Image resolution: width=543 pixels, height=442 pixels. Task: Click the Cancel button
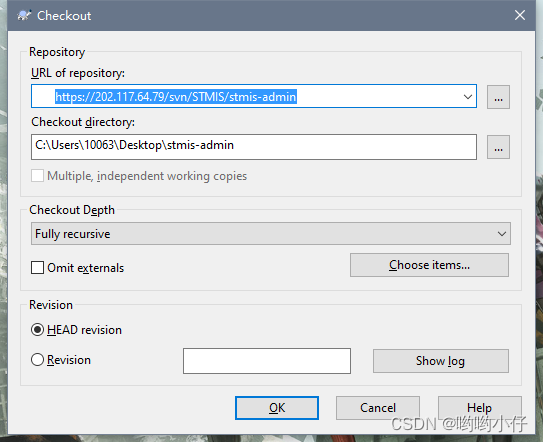378,408
